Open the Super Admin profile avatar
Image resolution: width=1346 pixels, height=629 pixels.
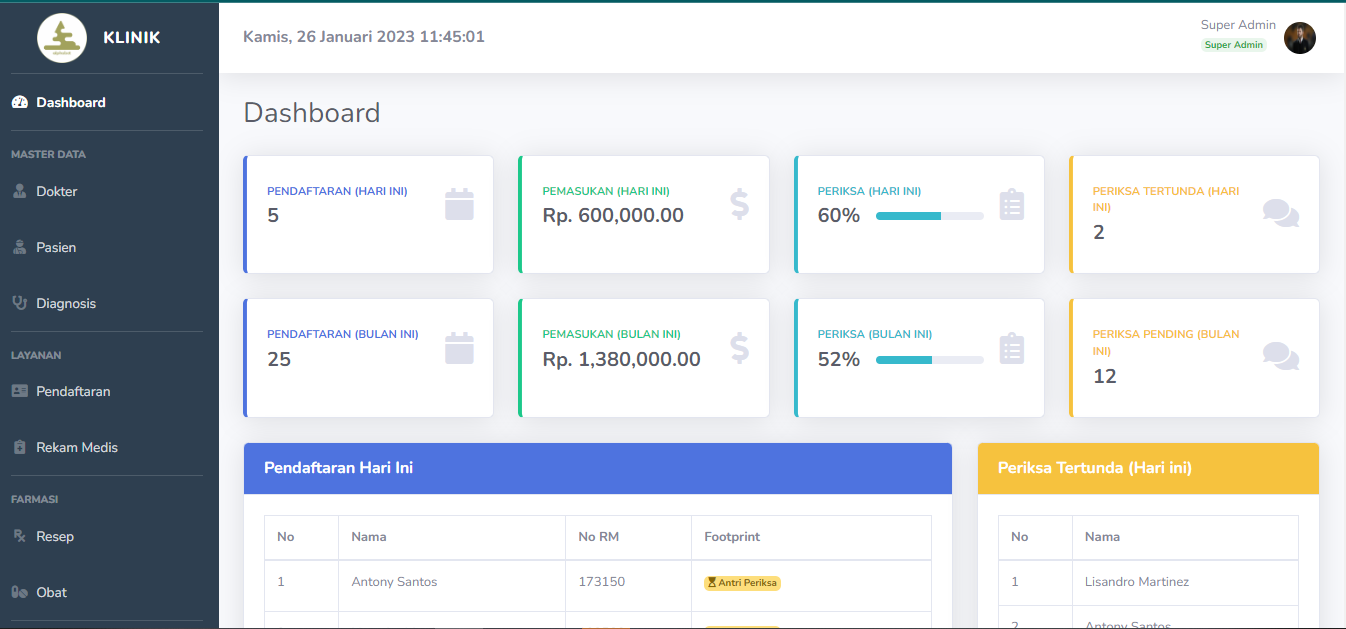pyautogui.click(x=1299, y=38)
